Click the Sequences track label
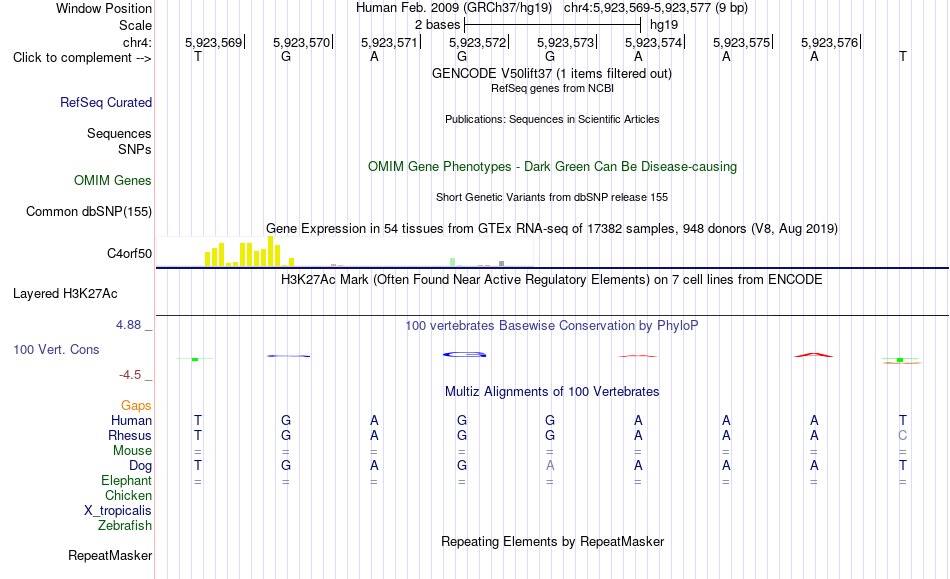950x579 pixels. click(119, 133)
